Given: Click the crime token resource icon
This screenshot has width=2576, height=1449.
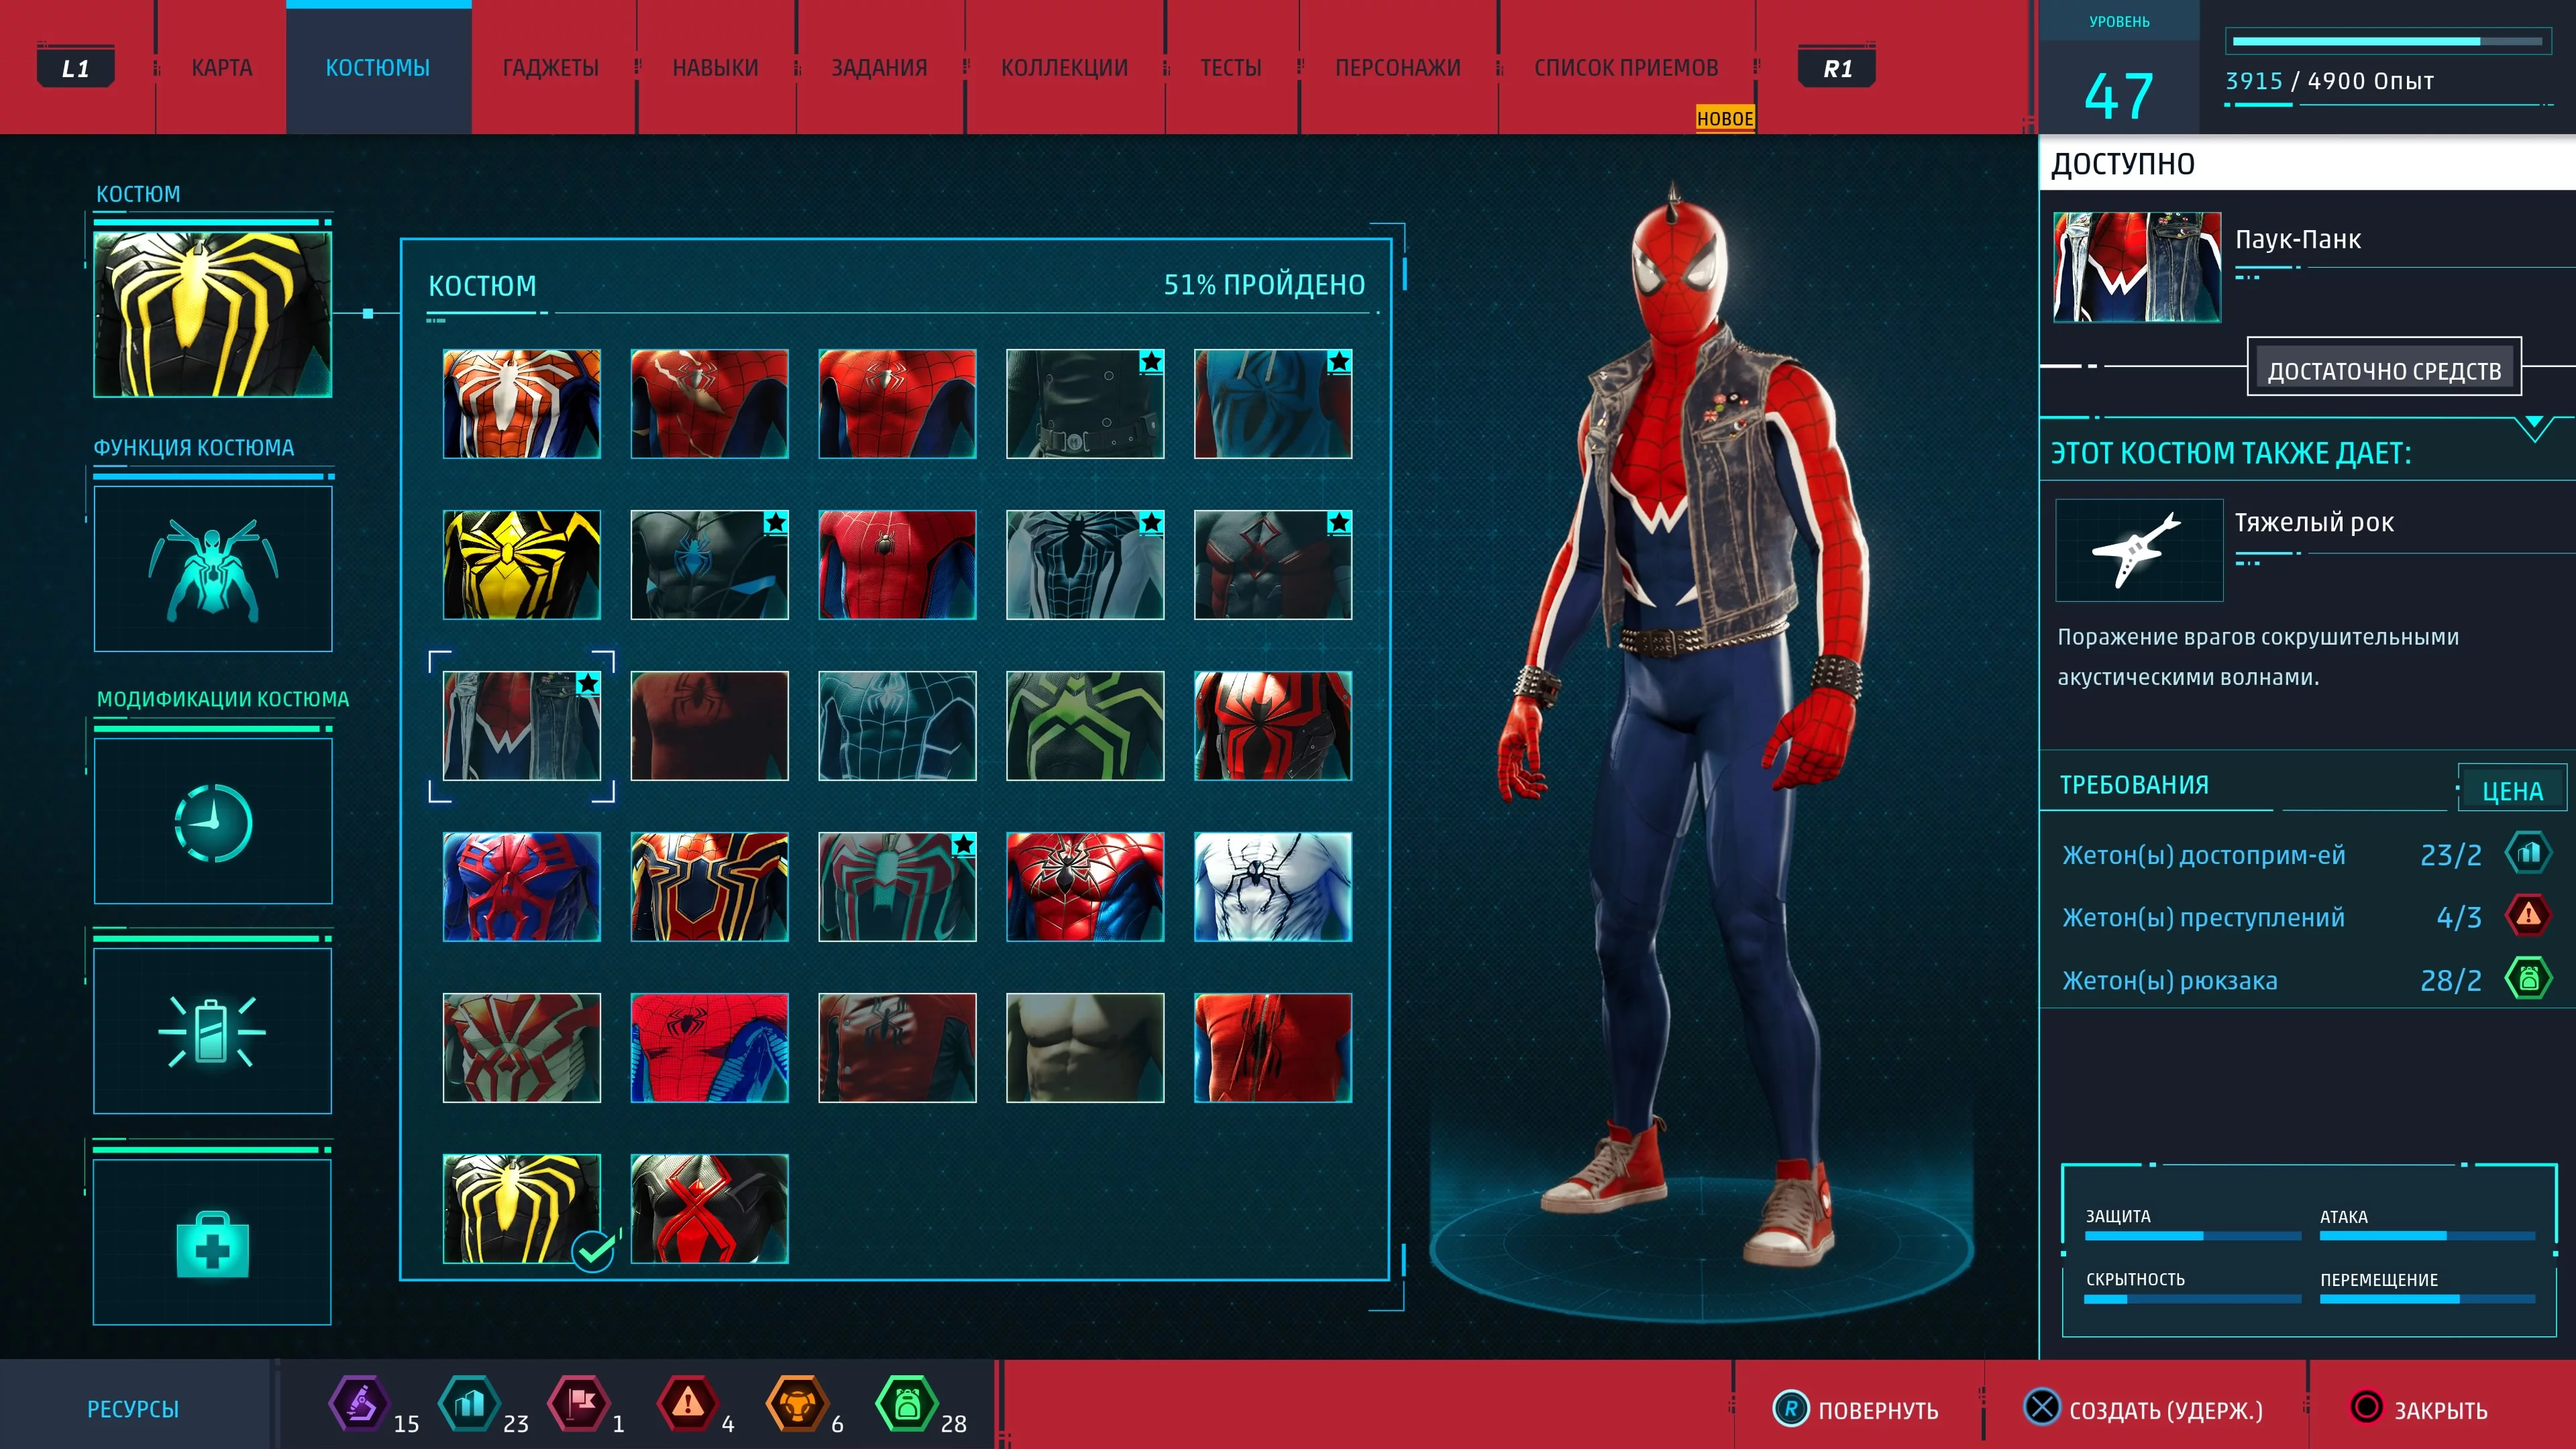Looking at the screenshot, I should click(x=687, y=1404).
